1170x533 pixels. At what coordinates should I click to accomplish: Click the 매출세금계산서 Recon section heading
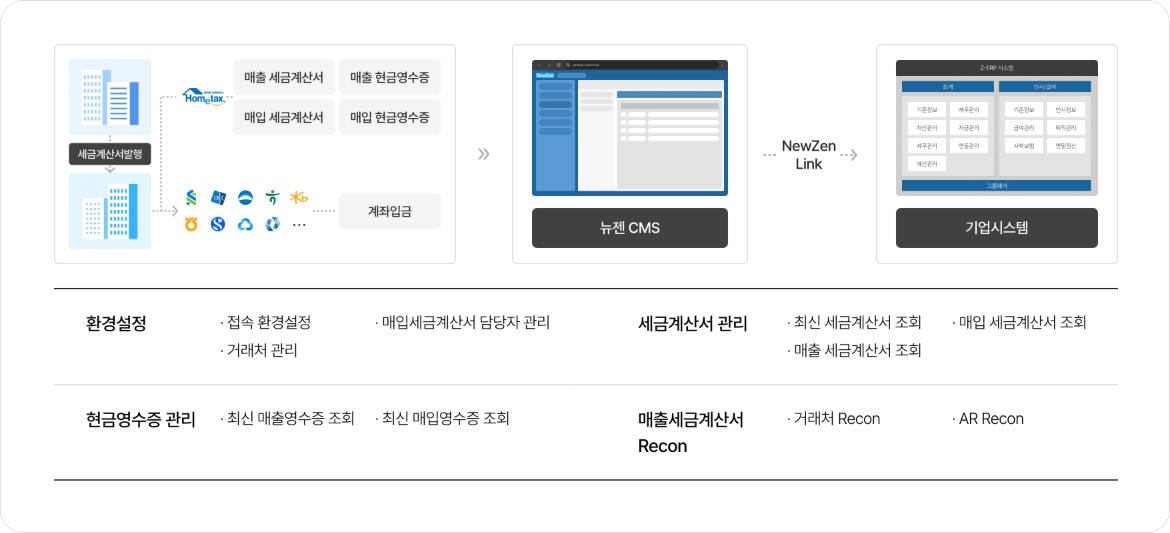click(x=691, y=432)
